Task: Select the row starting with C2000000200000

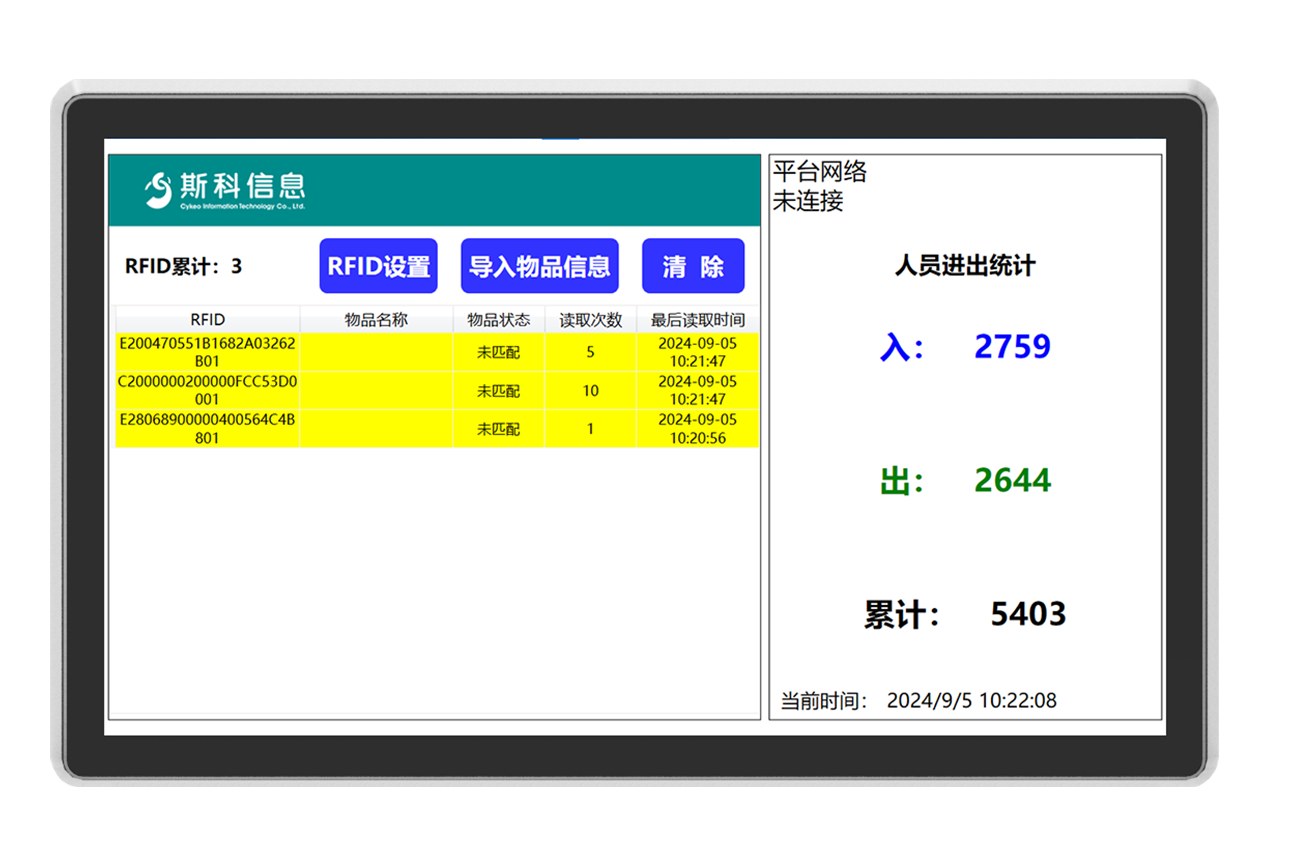Action: tap(206, 390)
